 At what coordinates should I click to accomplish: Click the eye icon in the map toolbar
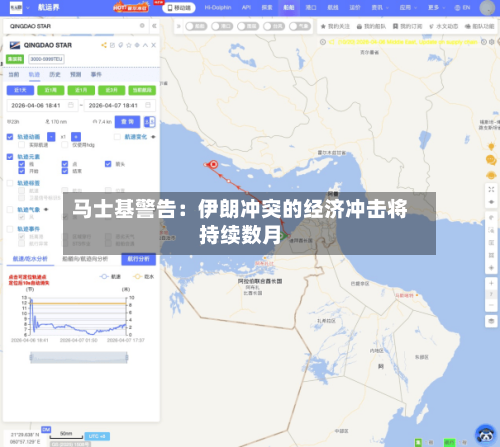(491, 202)
